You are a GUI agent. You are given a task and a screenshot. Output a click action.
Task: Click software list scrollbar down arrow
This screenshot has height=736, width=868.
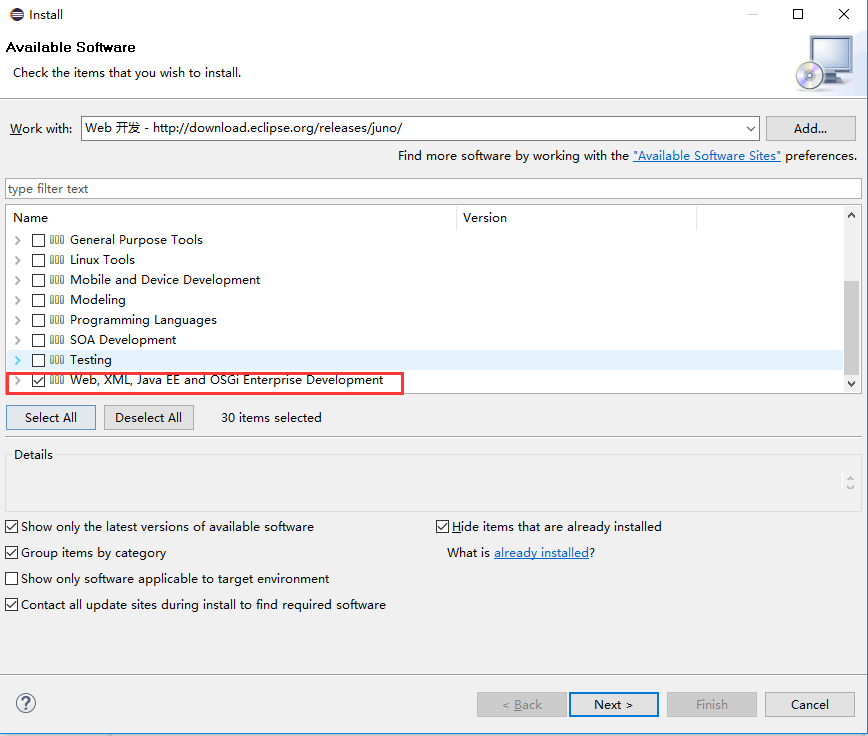tap(851, 383)
